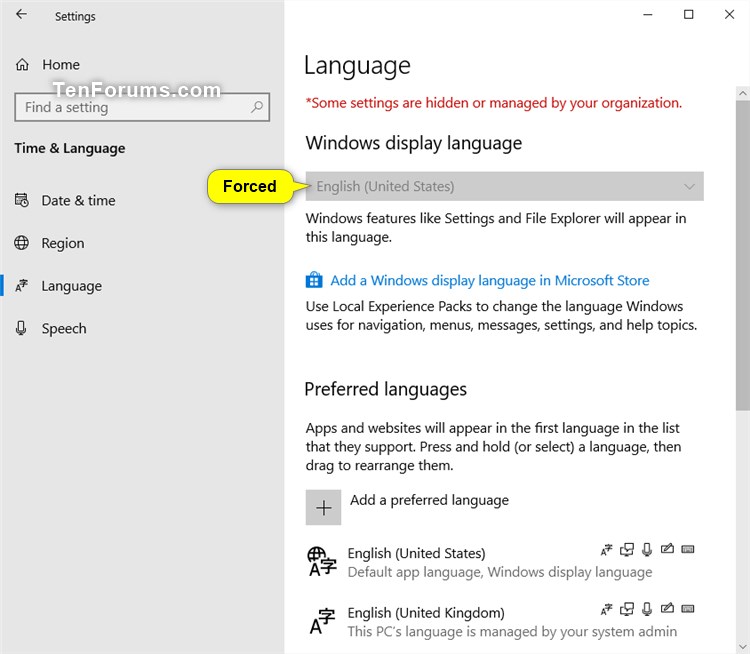Open the Windows display language dropdown
The width and height of the screenshot is (750, 654).
(x=505, y=186)
